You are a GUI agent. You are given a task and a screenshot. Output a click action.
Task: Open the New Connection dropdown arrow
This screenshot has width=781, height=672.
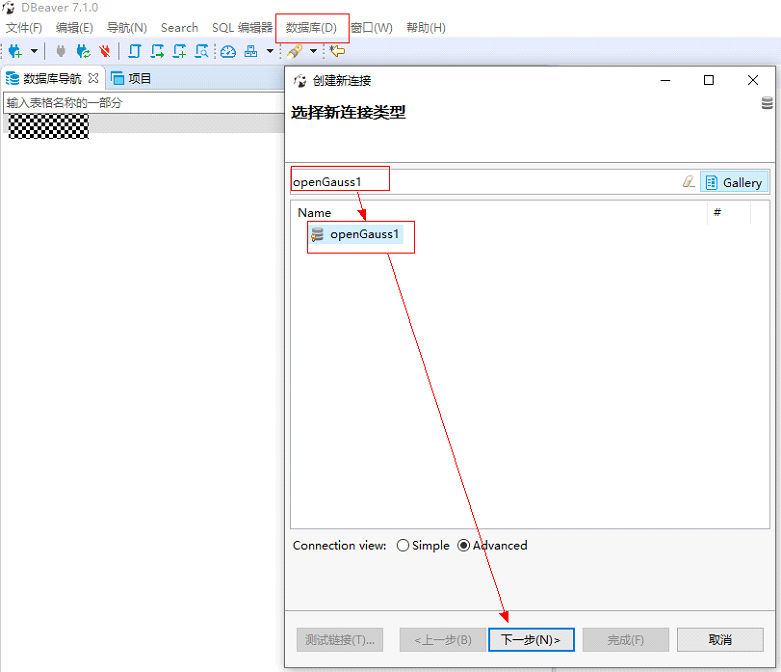pyautogui.click(x=34, y=51)
